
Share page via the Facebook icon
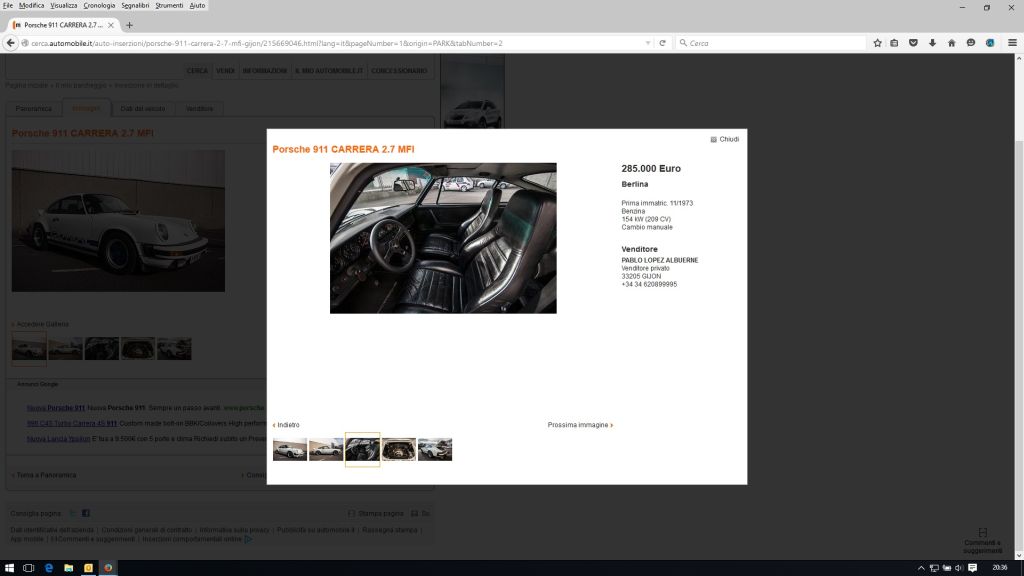[86, 513]
